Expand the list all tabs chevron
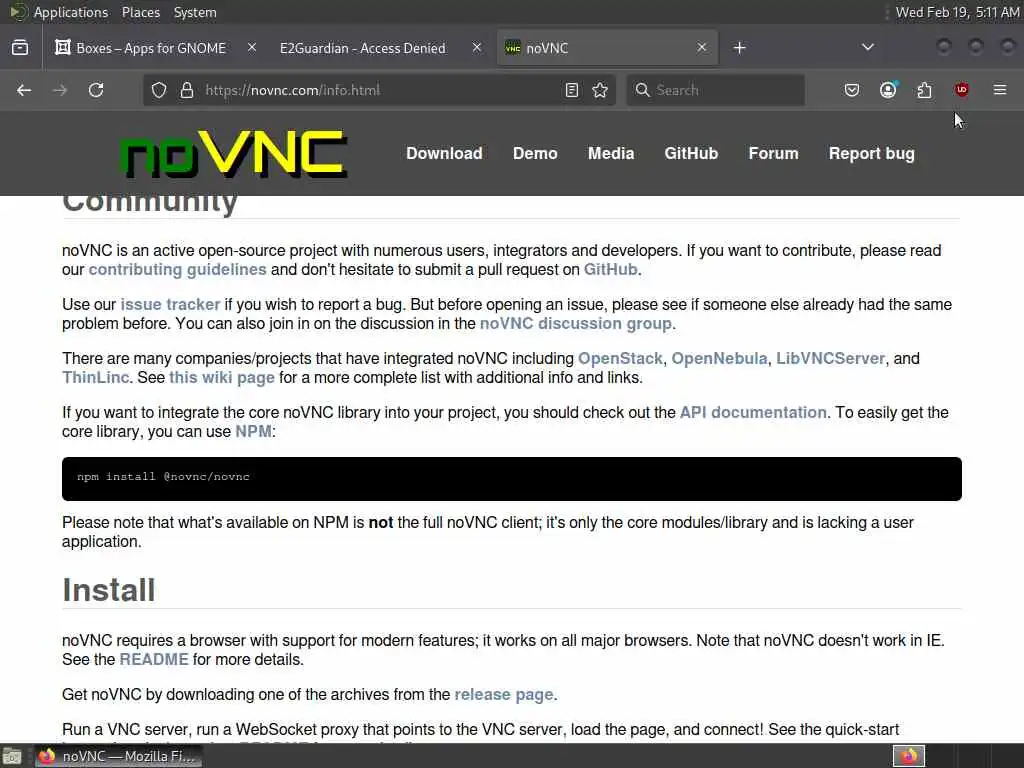 click(868, 47)
